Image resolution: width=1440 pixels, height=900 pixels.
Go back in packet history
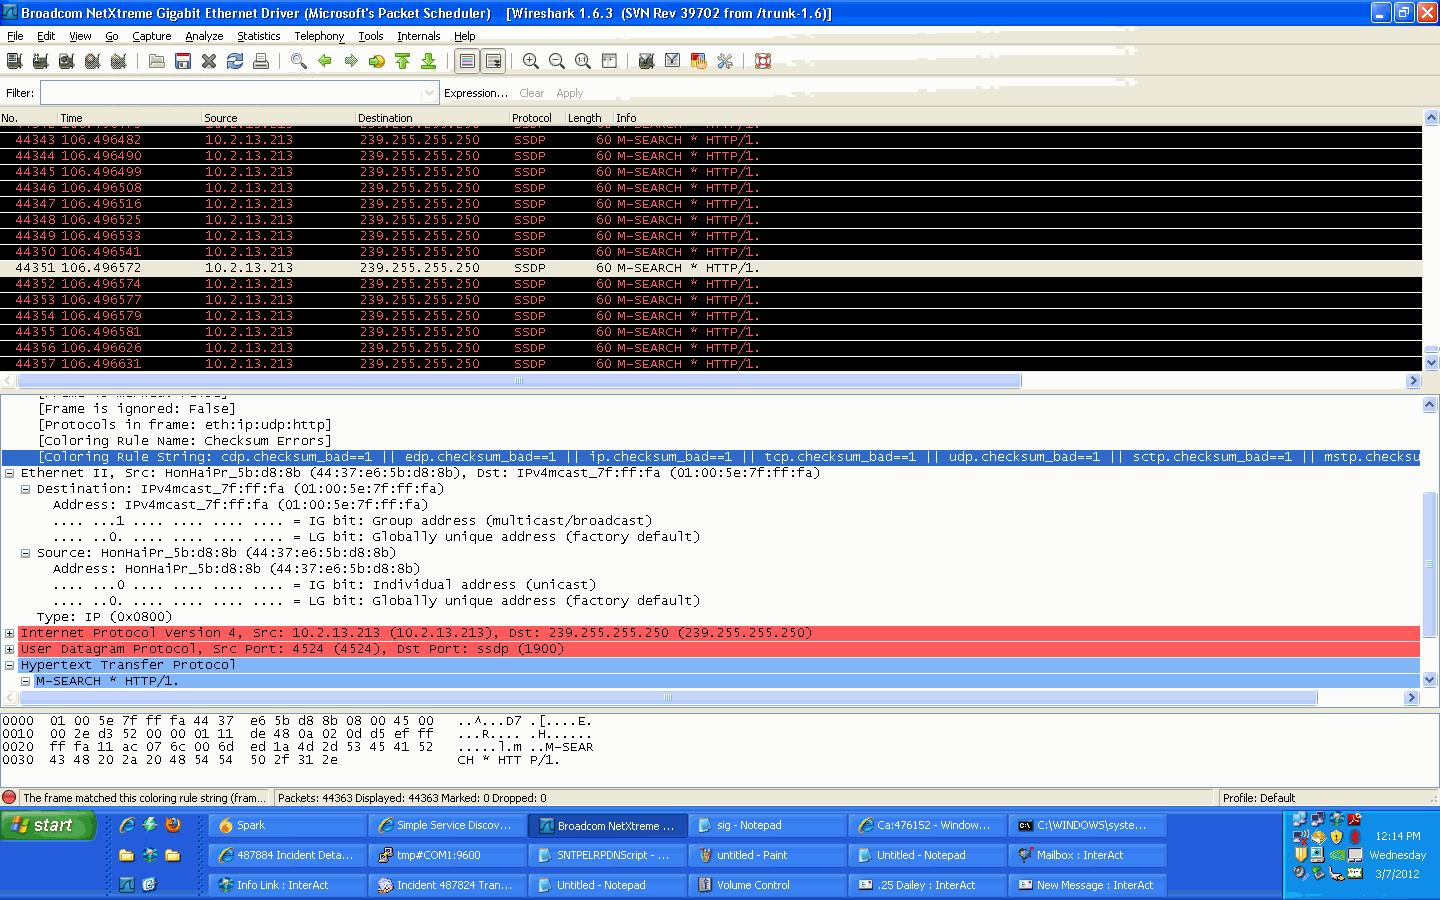tap(324, 61)
